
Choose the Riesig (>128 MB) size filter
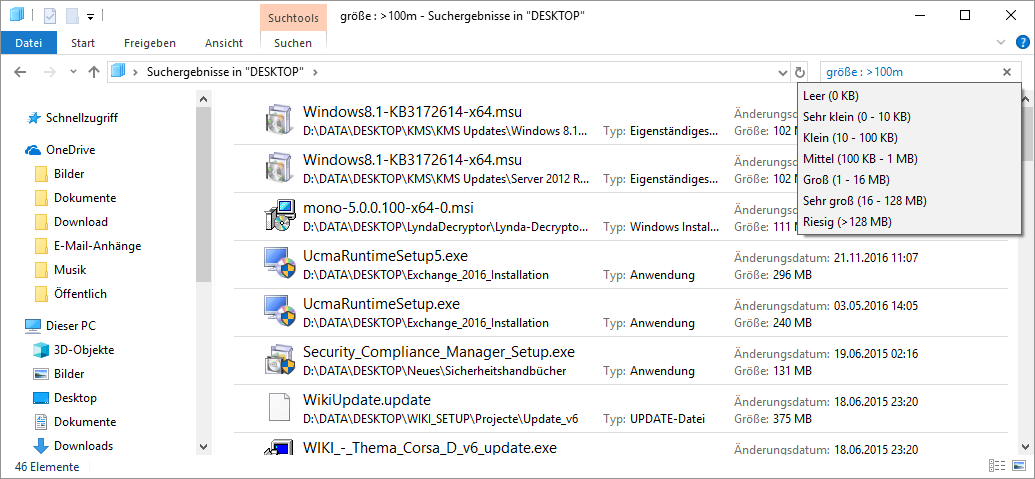click(x=847, y=221)
